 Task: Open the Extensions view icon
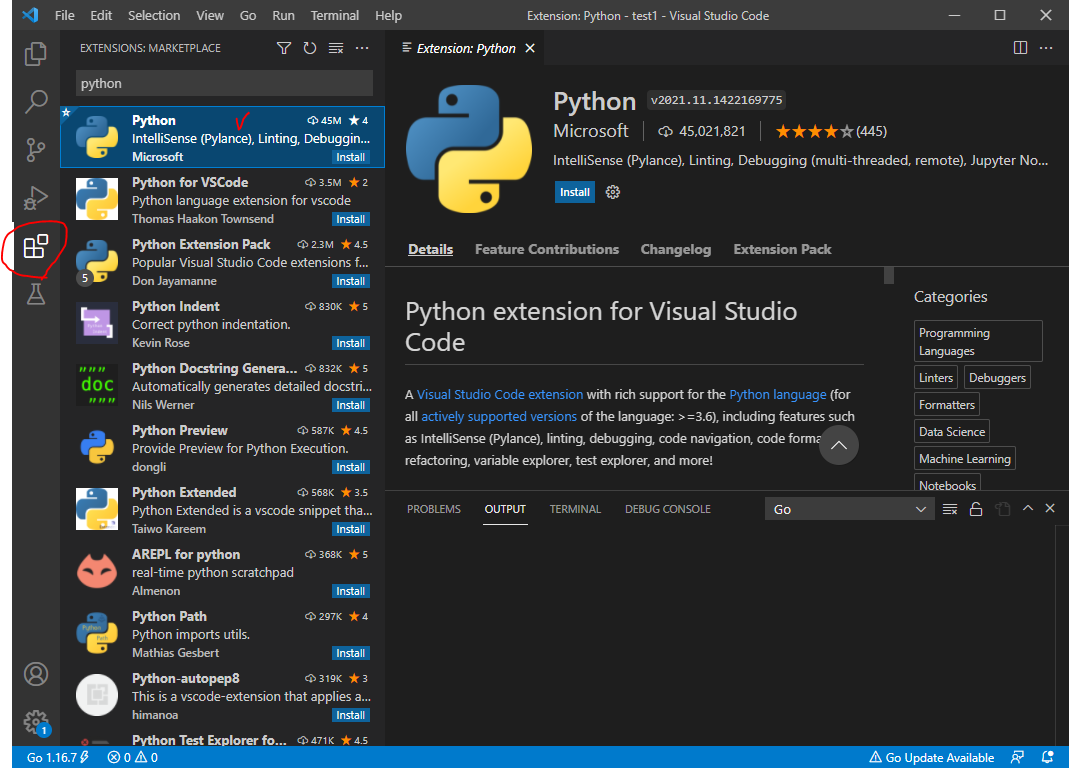[35, 246]
